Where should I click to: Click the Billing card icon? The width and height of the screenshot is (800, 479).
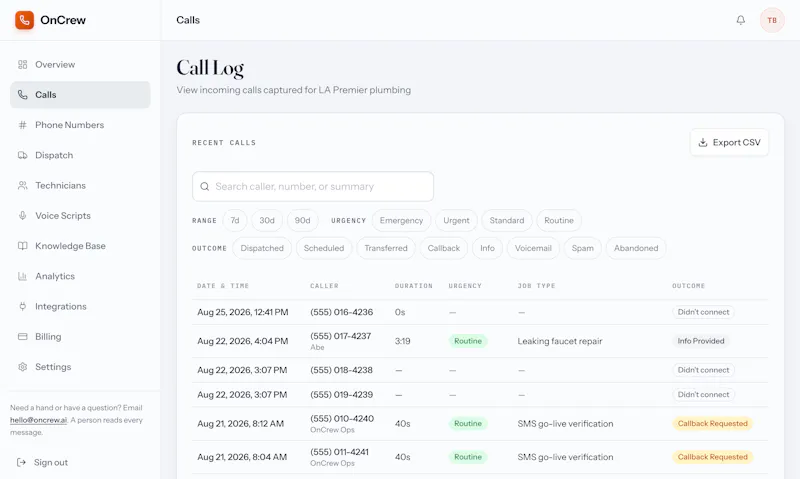(x=22, y=337)
